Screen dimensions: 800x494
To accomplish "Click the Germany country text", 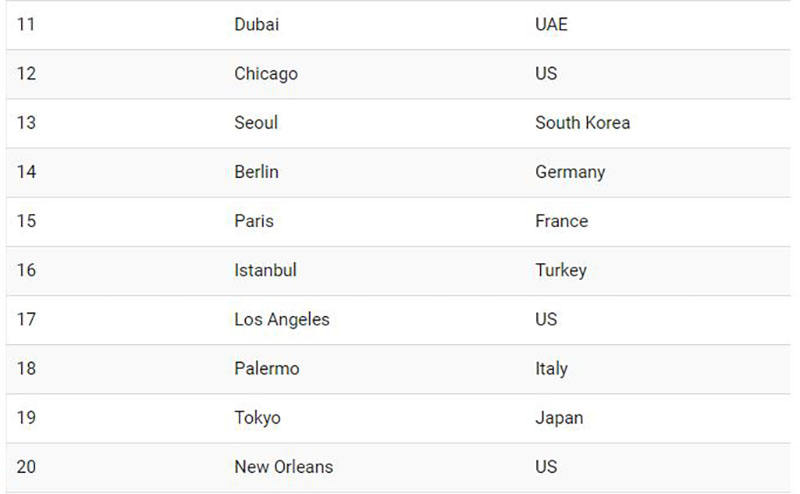I will pyautogui.click(x=570, y=172).
